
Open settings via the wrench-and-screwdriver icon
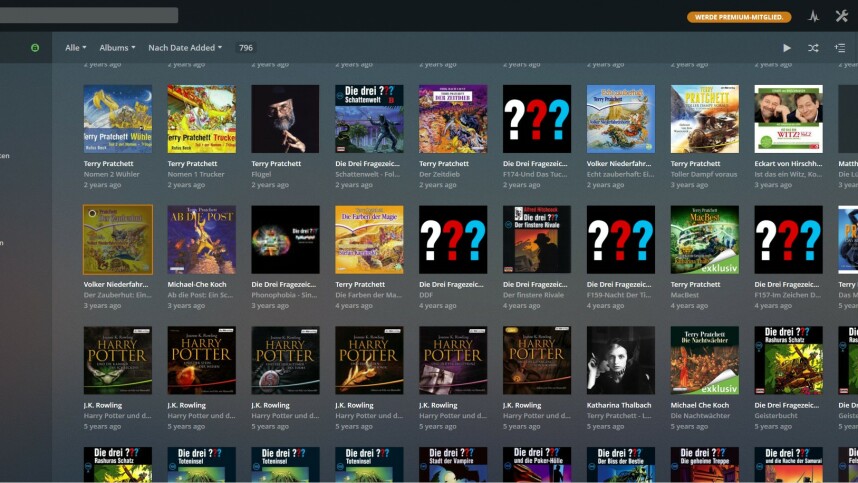click(842, 16)
